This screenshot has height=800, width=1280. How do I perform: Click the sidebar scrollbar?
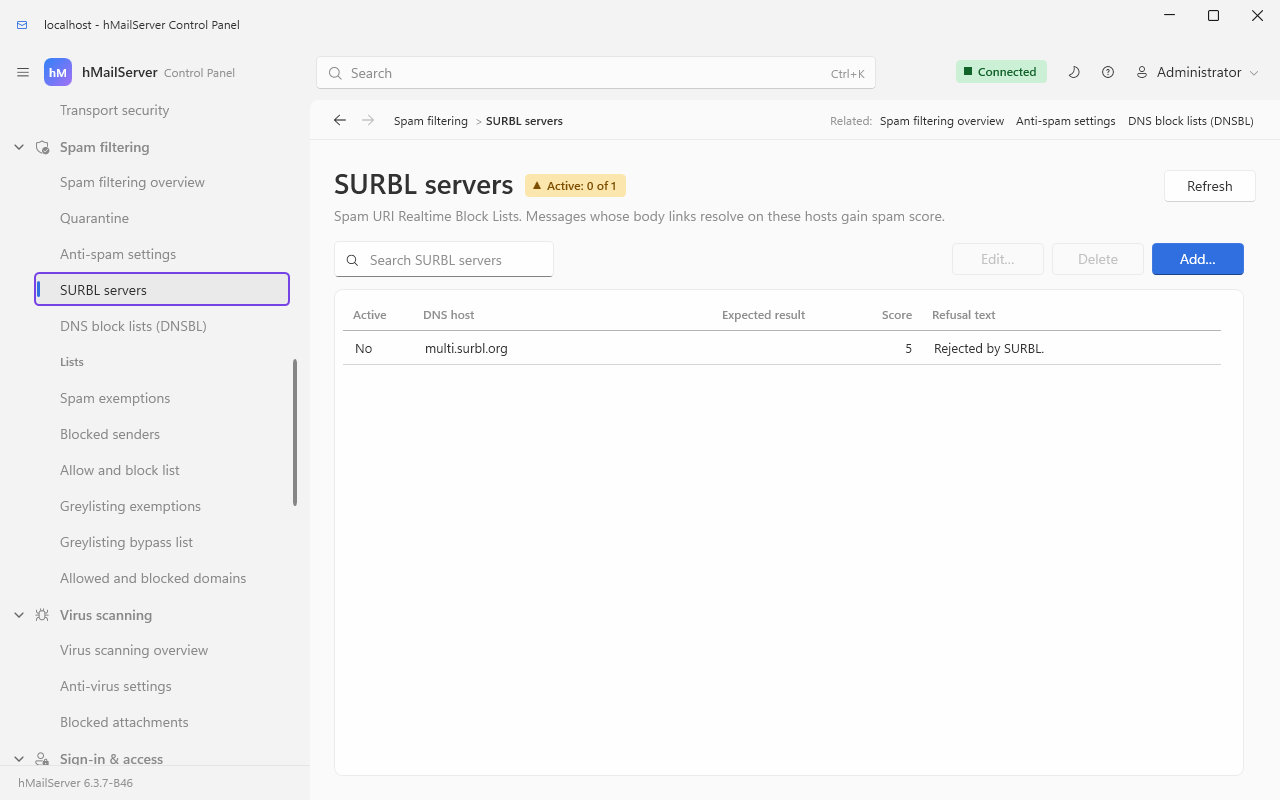pyautogui.click(x=295, y=433)
